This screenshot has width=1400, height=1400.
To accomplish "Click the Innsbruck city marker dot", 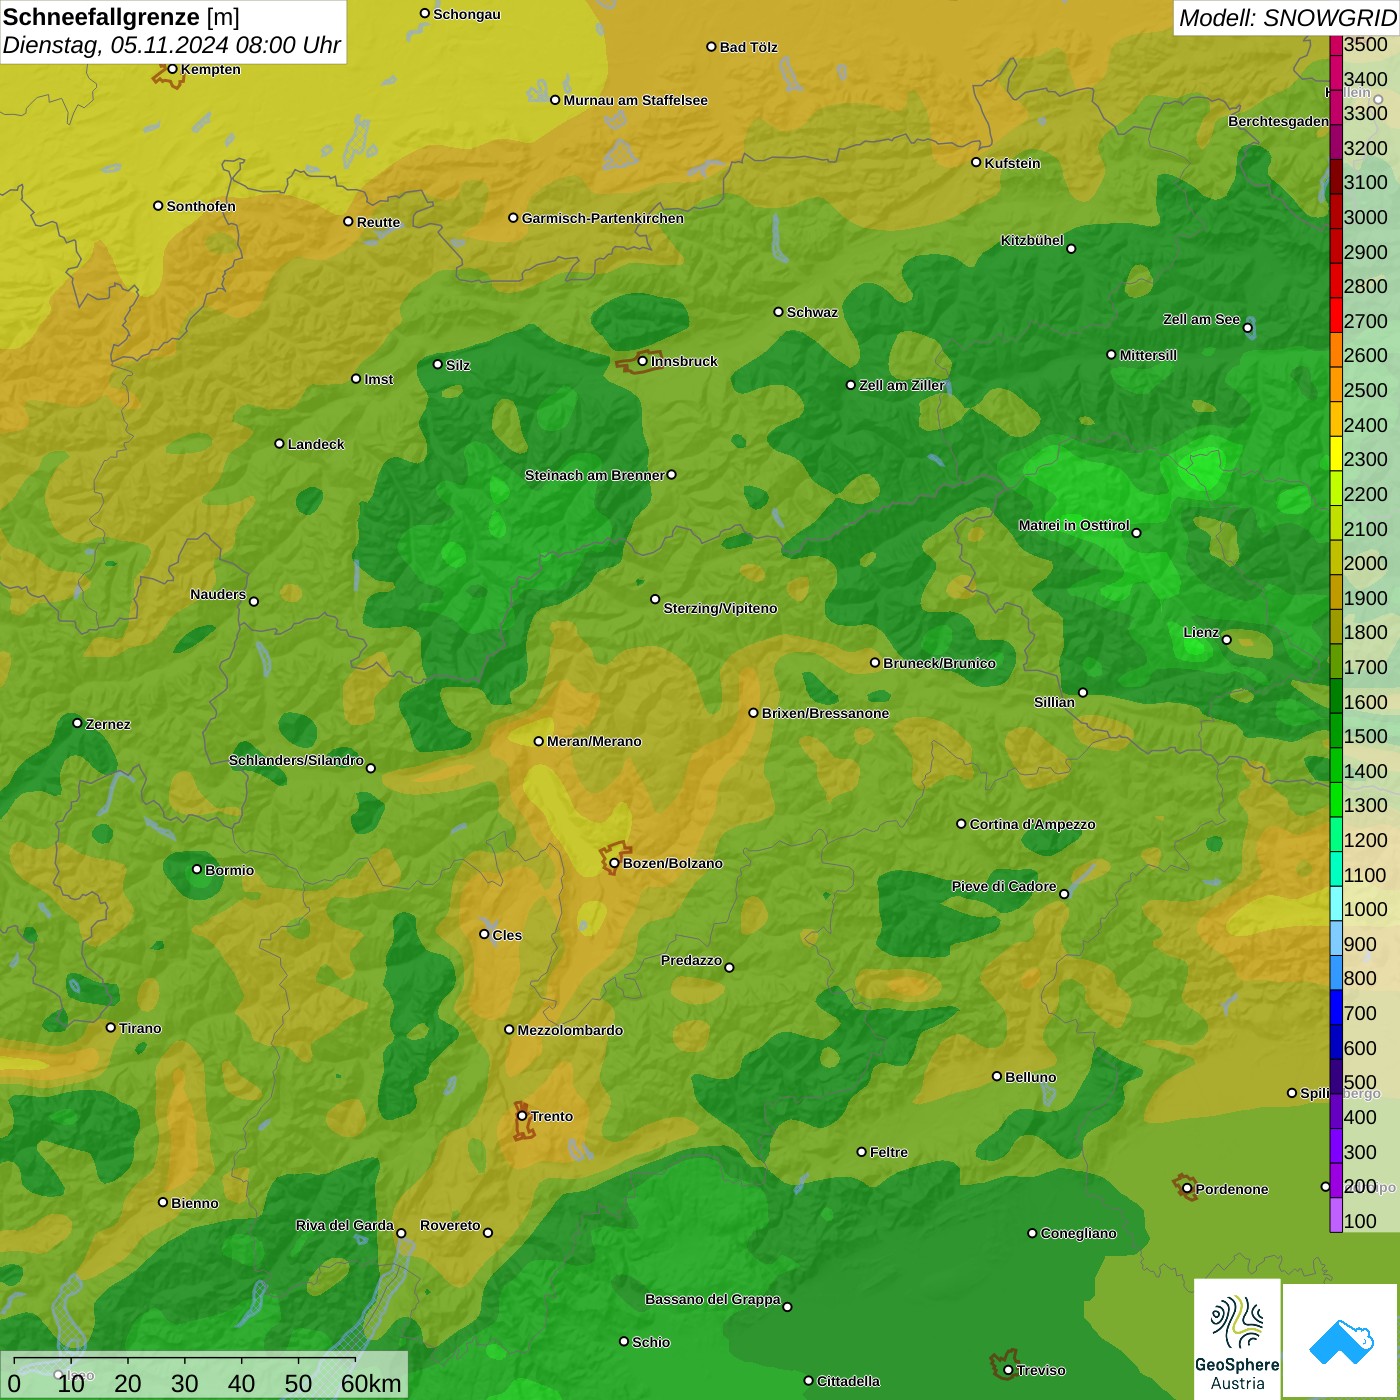I will pyautogui.click(x=643, y=361).
